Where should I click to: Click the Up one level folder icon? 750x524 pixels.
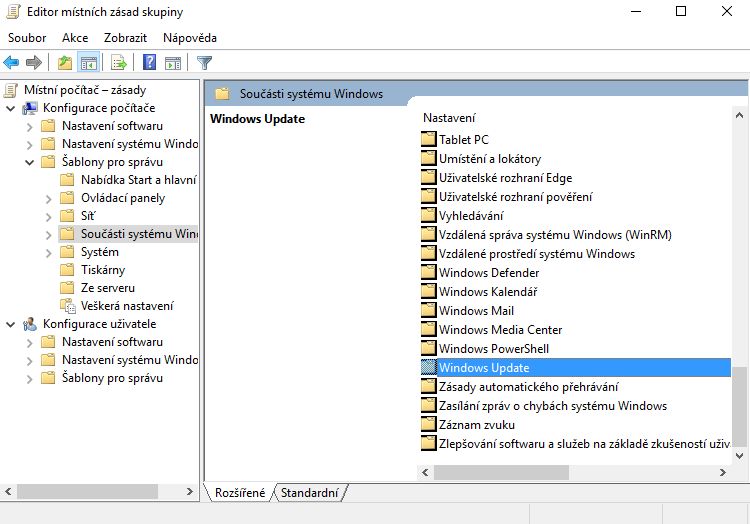[x=65, y=63]
